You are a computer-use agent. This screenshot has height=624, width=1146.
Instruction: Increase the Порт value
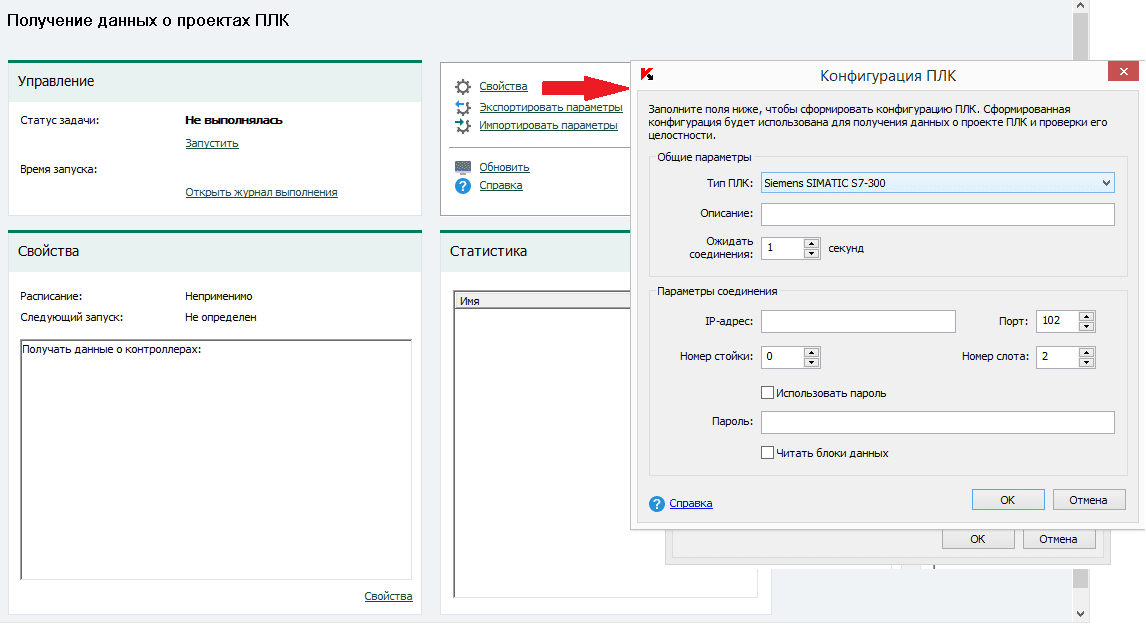1087,316
